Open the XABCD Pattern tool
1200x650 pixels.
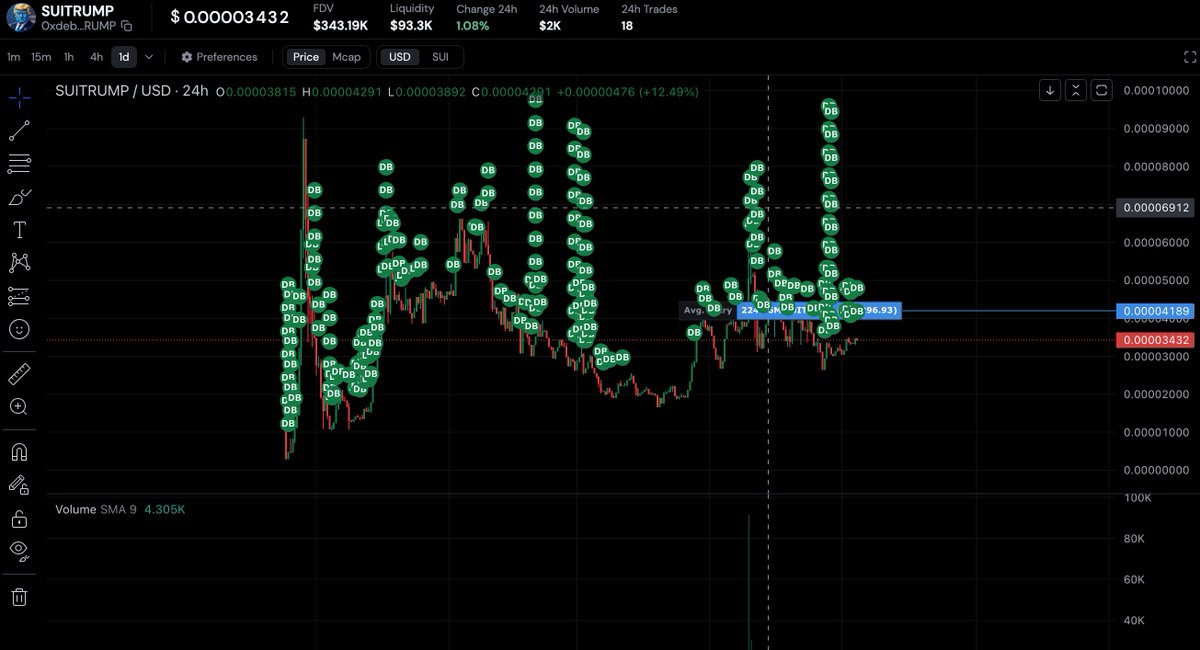click(20, 262)
